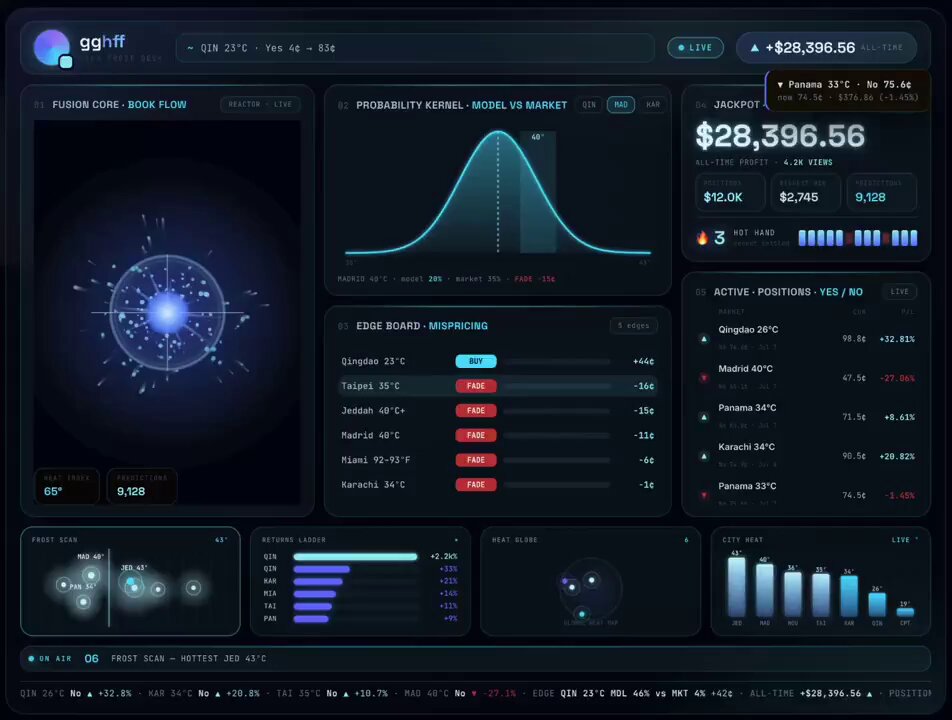Click the large $28,396.56 jackpot amount

(780, 136)
